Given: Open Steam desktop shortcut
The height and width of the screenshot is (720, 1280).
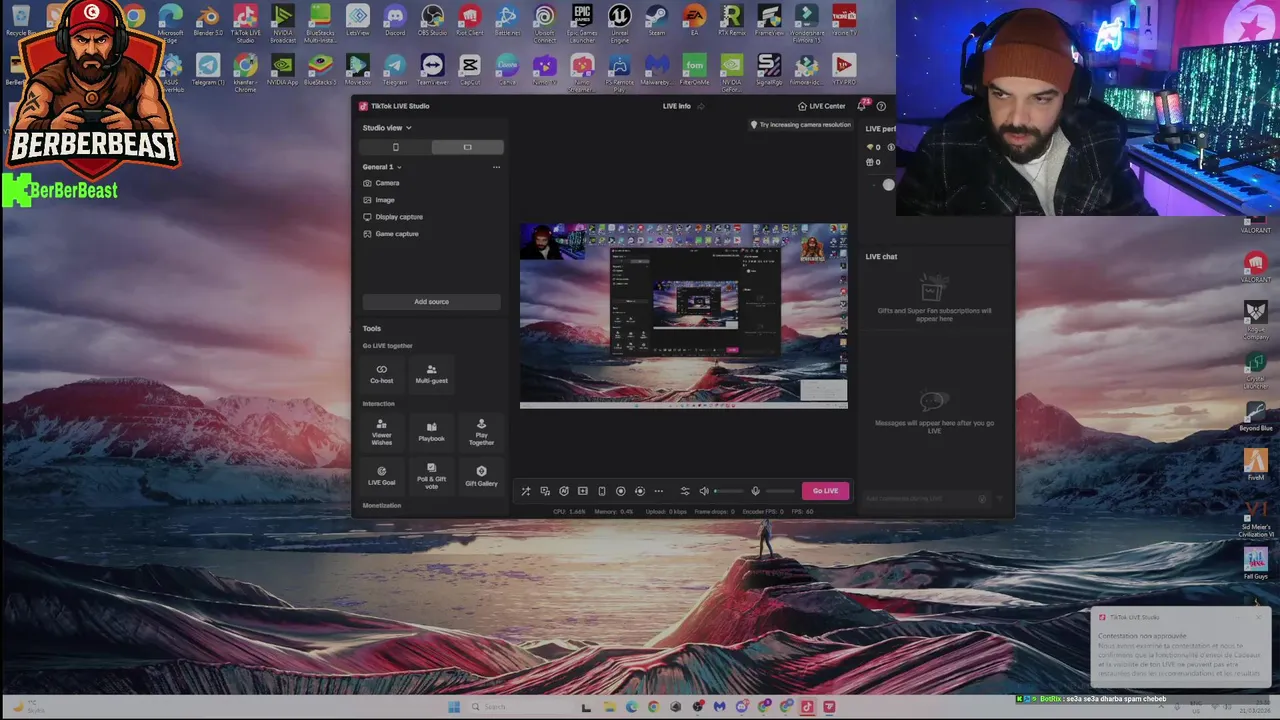Looking at the screenshot, I should click(x=657, y=20).
